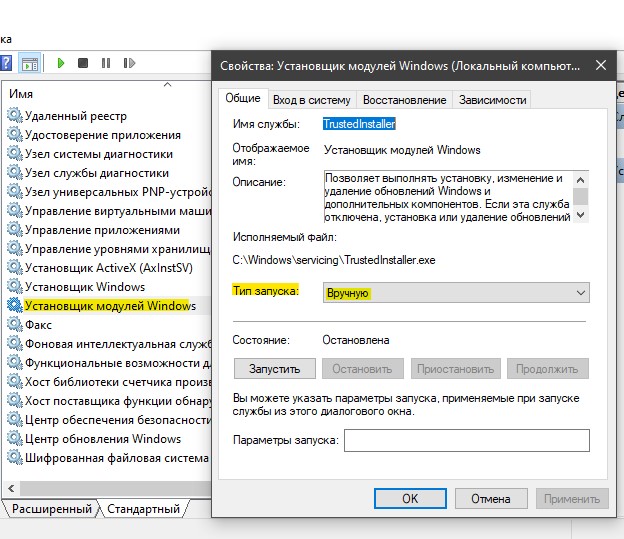Open Тип запуска dropdown showing Вручную
The height and width of the screenshot is (539, 624).
pos(456,293)
